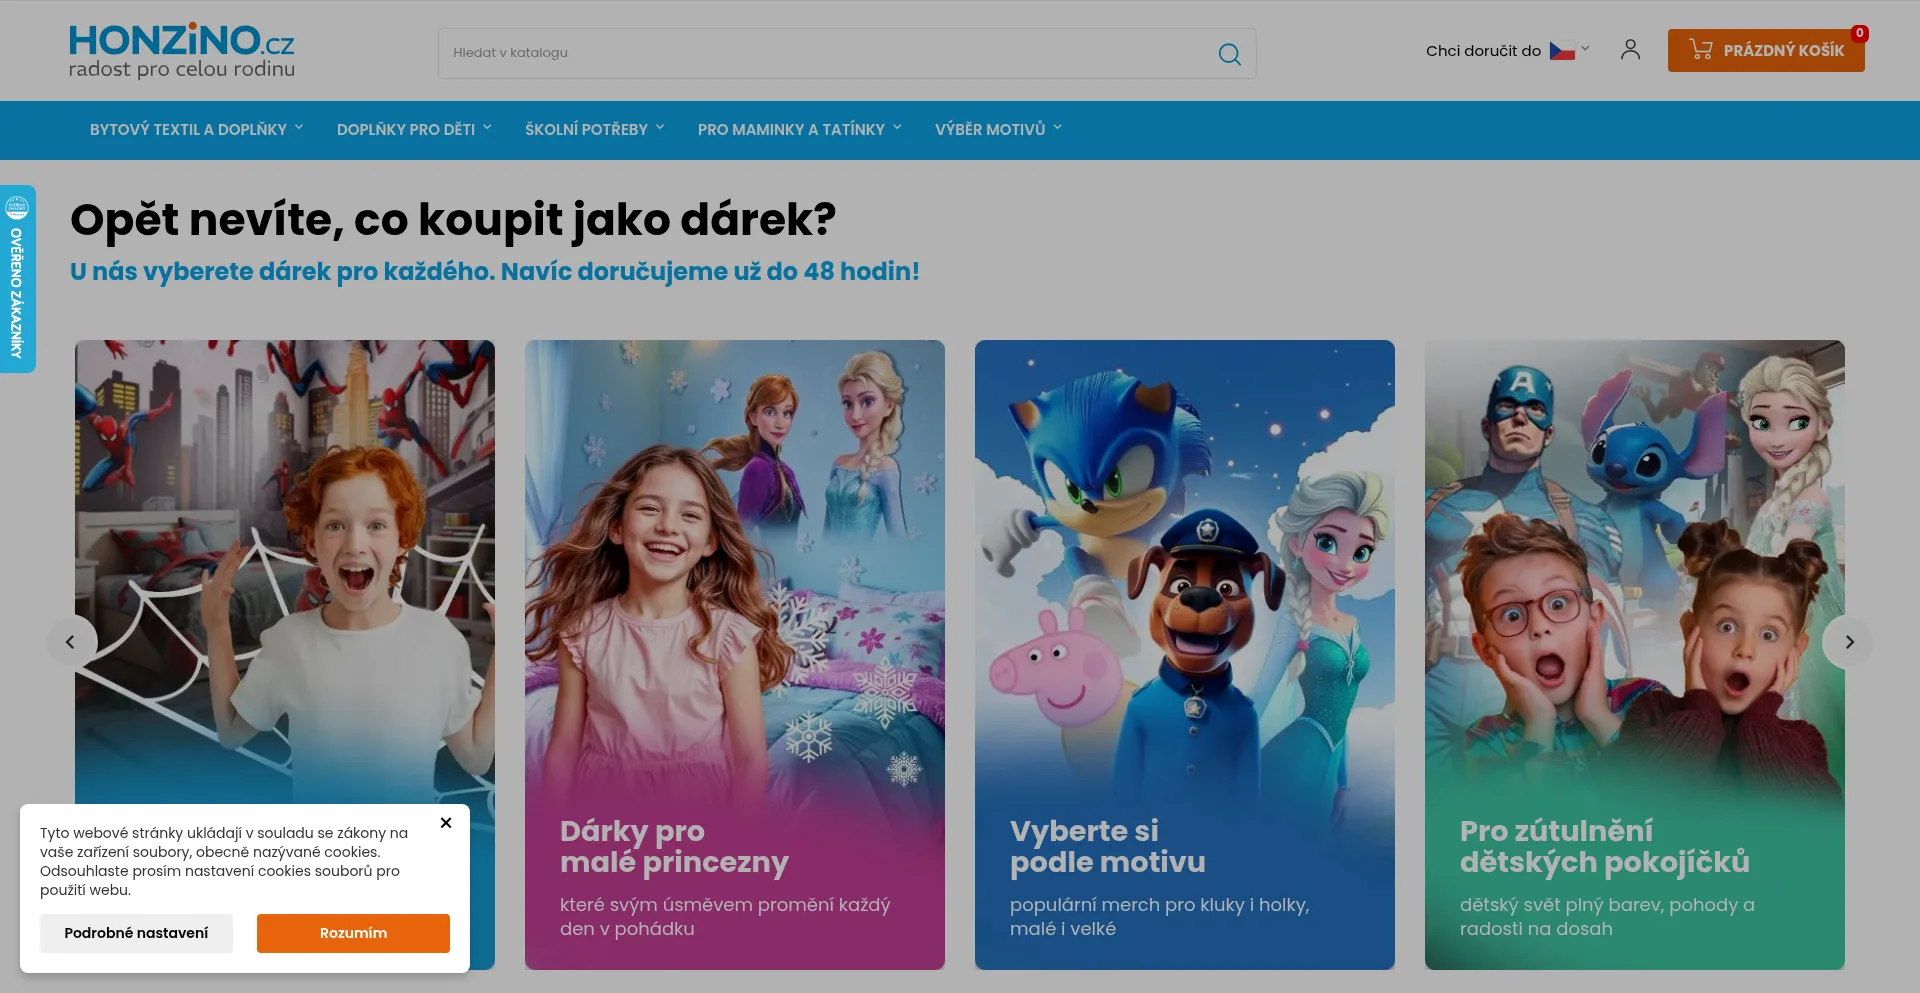Expand the Výběr motivů menu

[998, 129]
